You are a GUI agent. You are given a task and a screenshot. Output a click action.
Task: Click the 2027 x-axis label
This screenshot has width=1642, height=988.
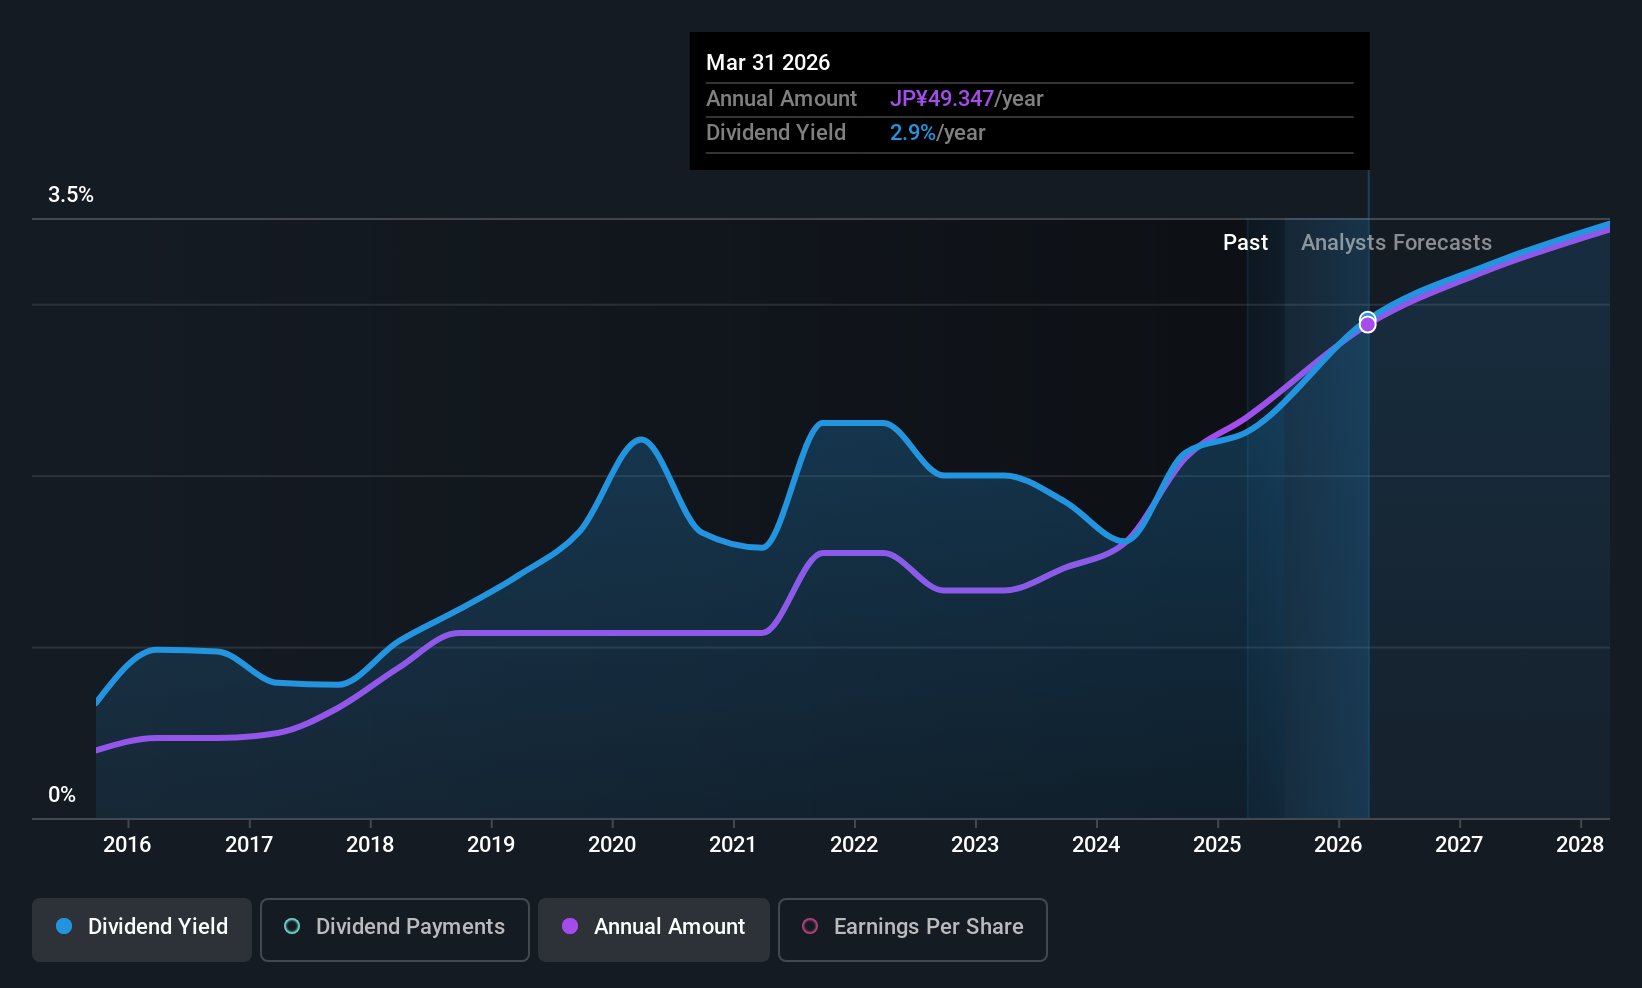1459,845
